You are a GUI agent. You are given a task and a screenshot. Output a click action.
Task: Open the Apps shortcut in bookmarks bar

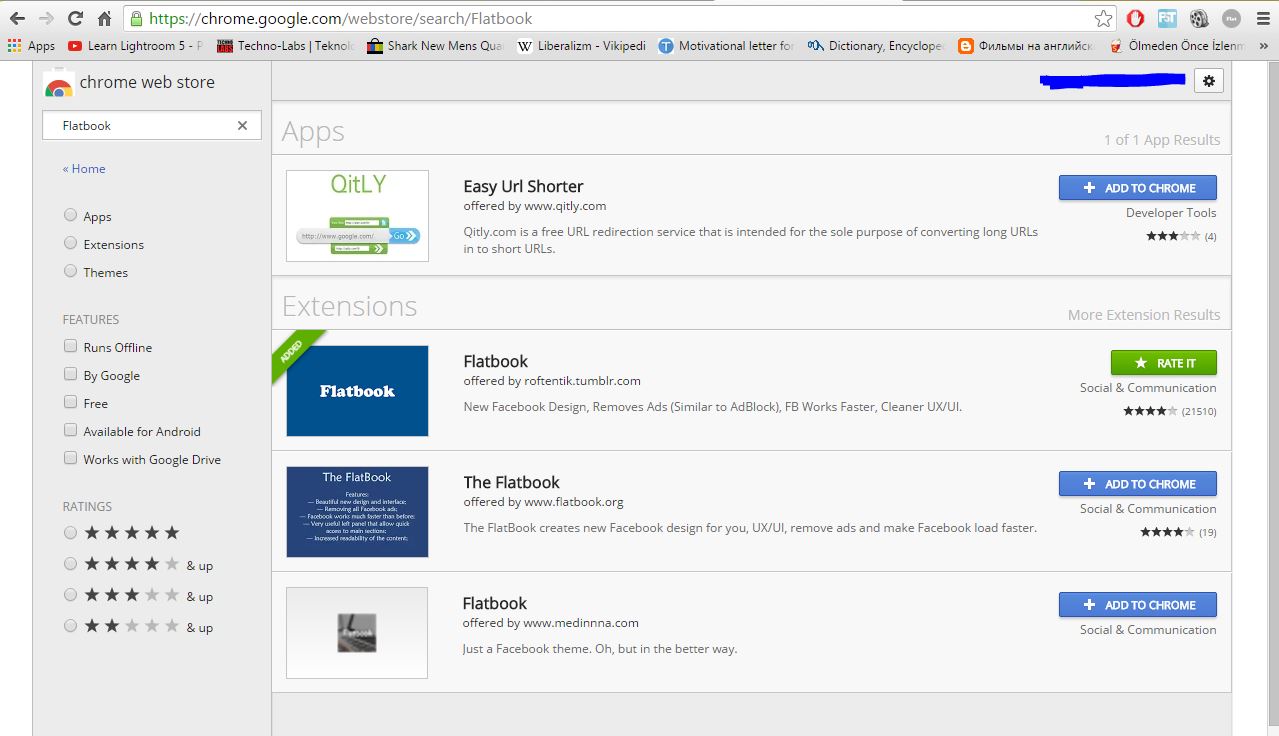[31, 45]
